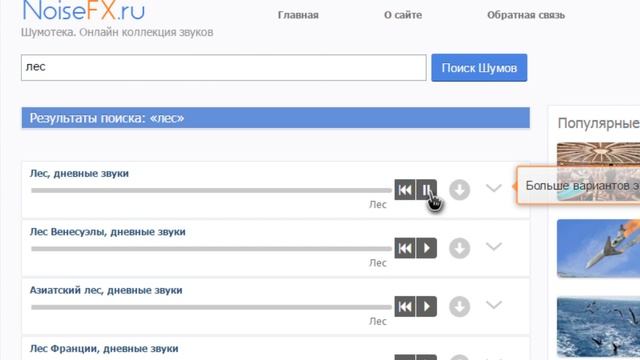The width and height of the screenshot is (640, 360).
Task: Focus the search field containing "лес"
Action: tap(224, 67)
